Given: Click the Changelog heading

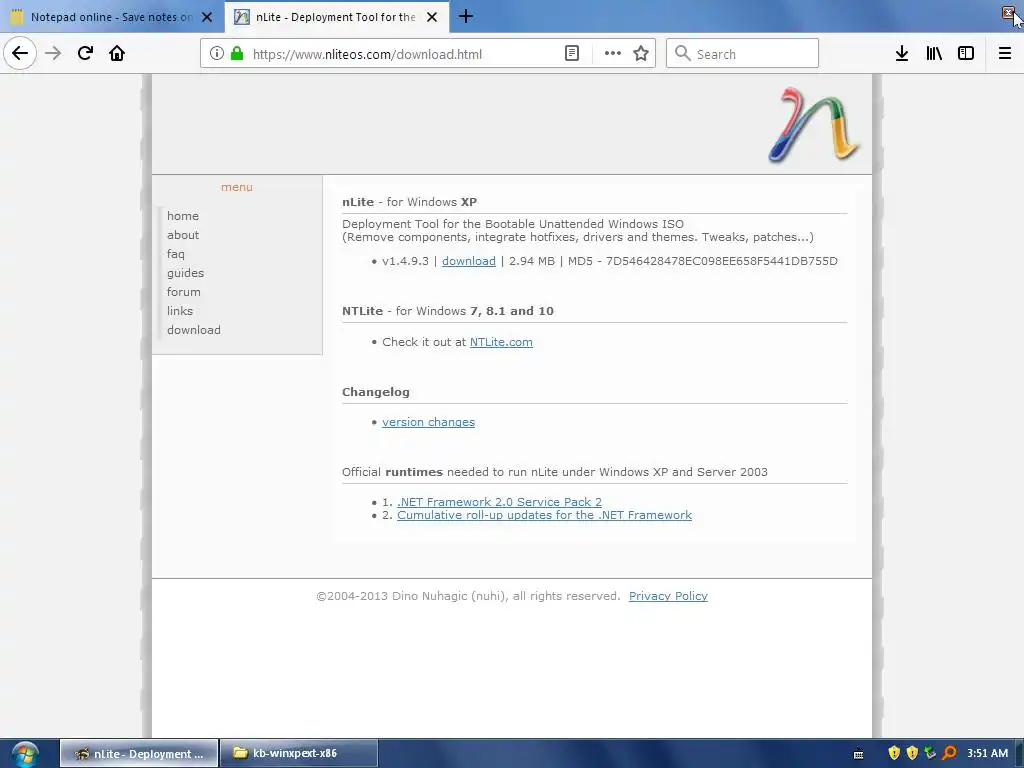Looking at the screenshot, I should tap(376, 392).
